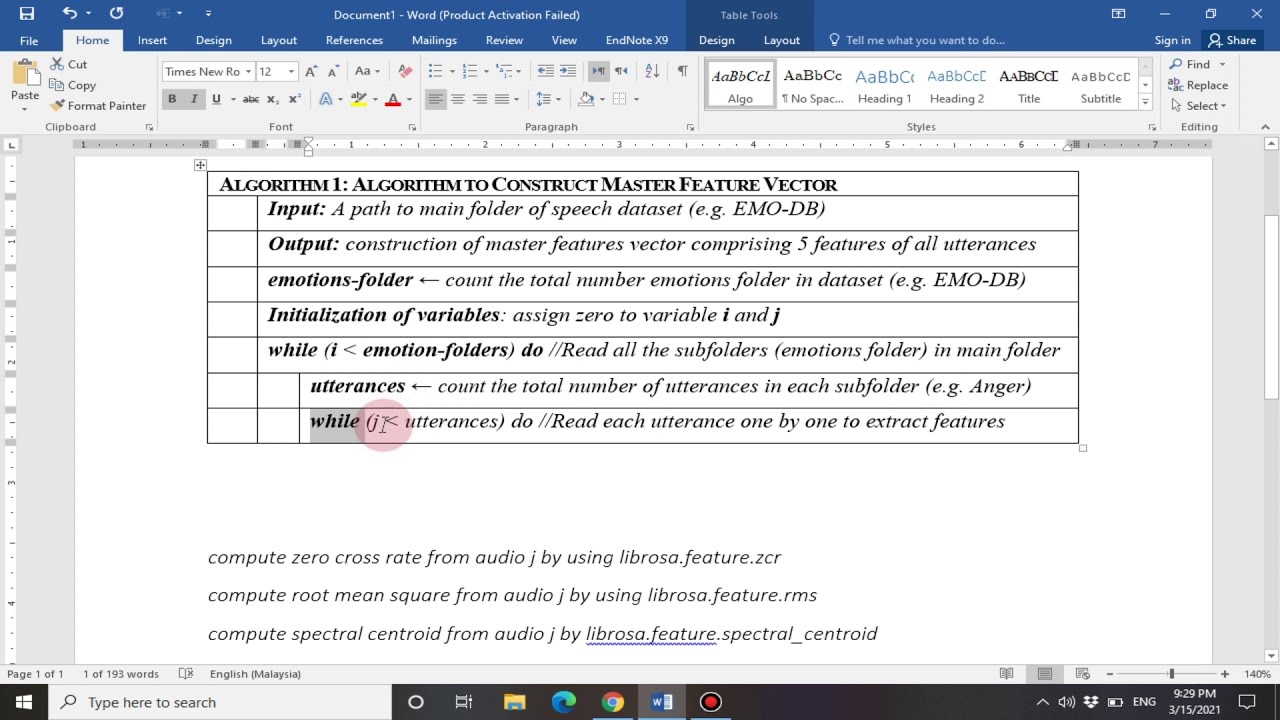
Task: Click the Undo arrow icon
Action: (x=69, y=13)
